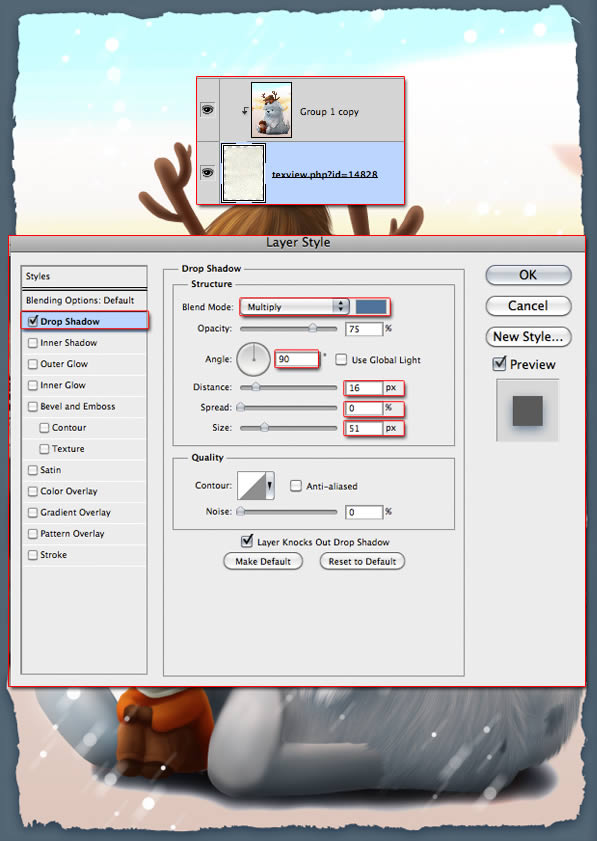Open the Contour curve picker thumbnail
Screen dimensions: 597x841
[x=252, y=485]
